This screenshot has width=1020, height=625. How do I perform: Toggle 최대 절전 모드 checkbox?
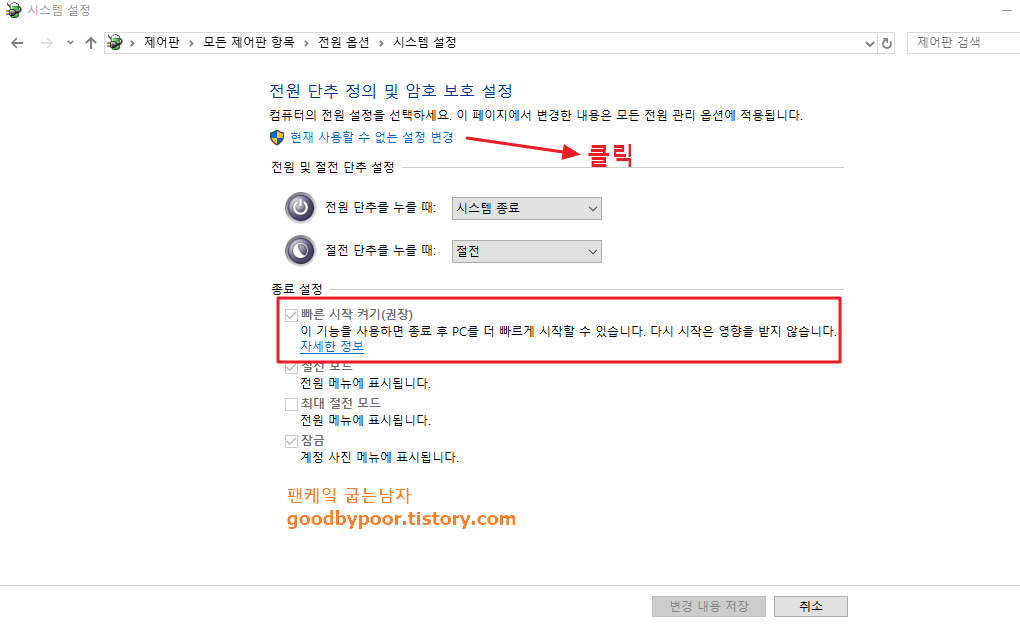291,405
